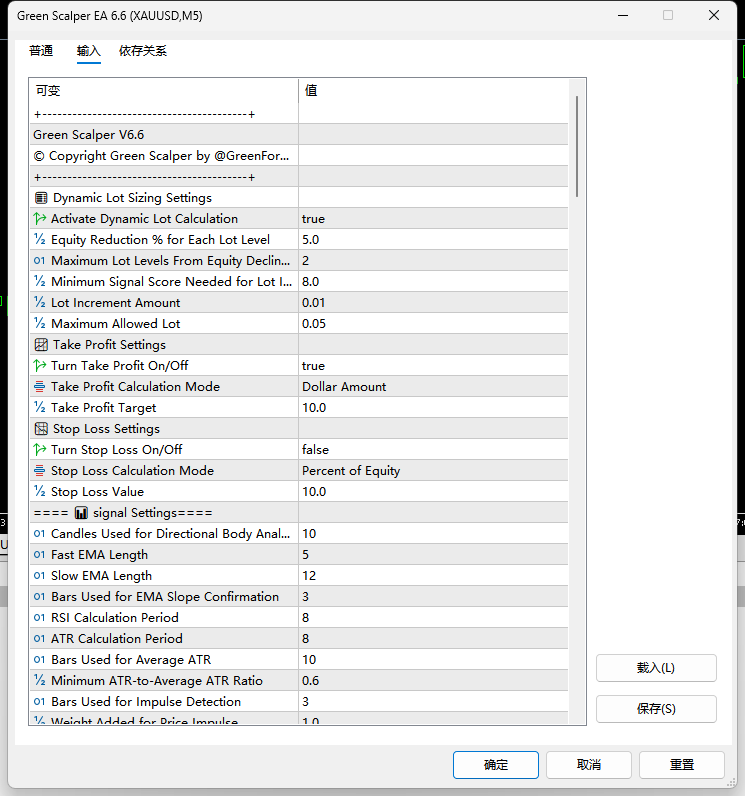Switch to the 普通 tab

tap(41, 51)
